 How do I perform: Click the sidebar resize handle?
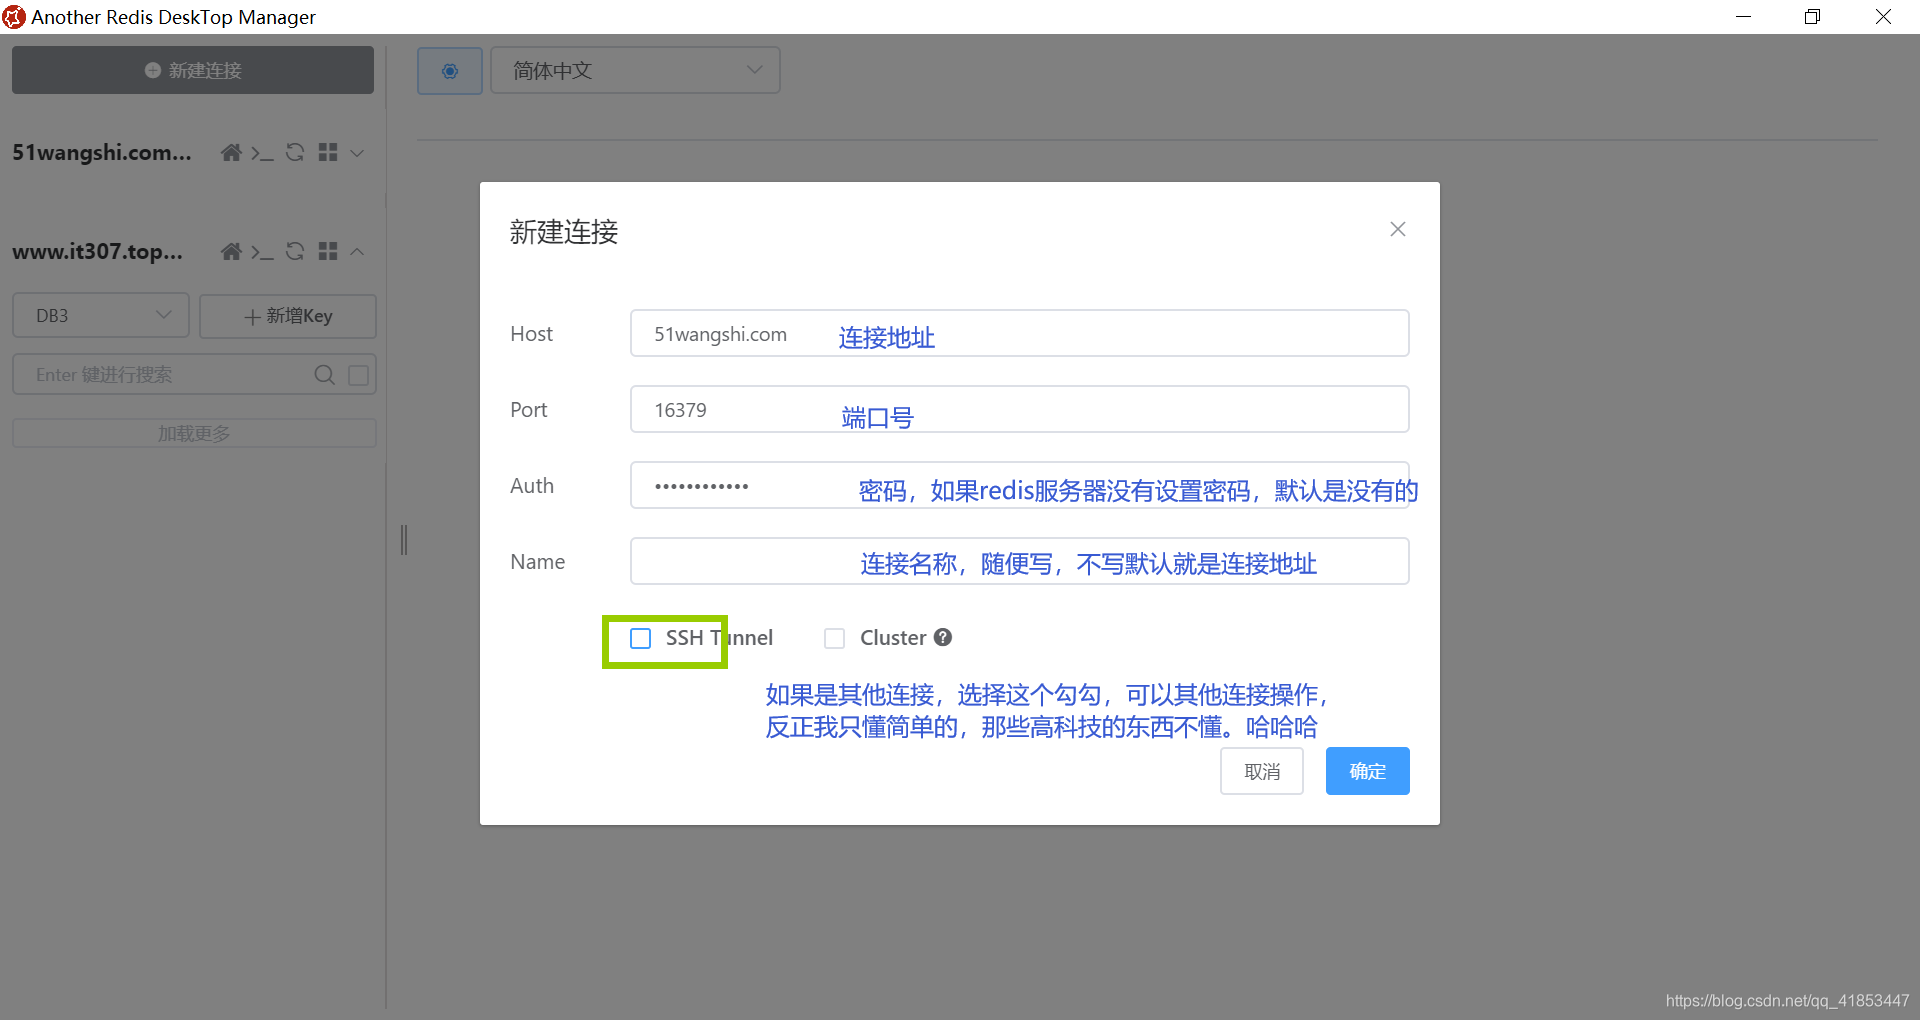pos(404,540)
